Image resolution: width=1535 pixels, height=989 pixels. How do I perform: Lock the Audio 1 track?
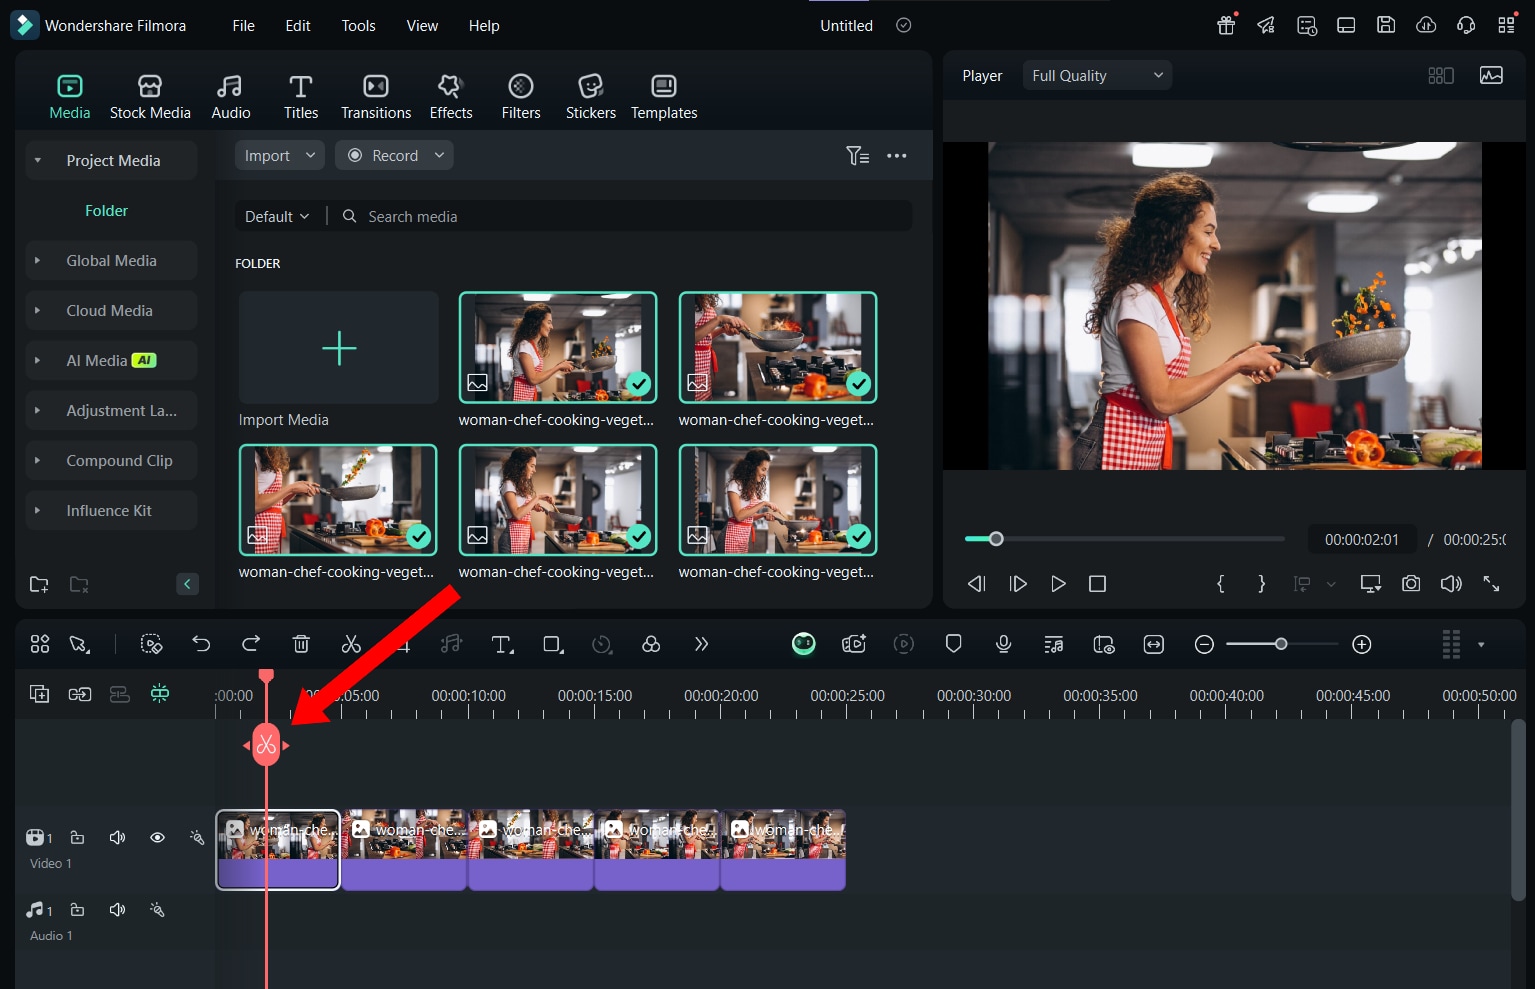pyautogui.click(x=77, y=910)
